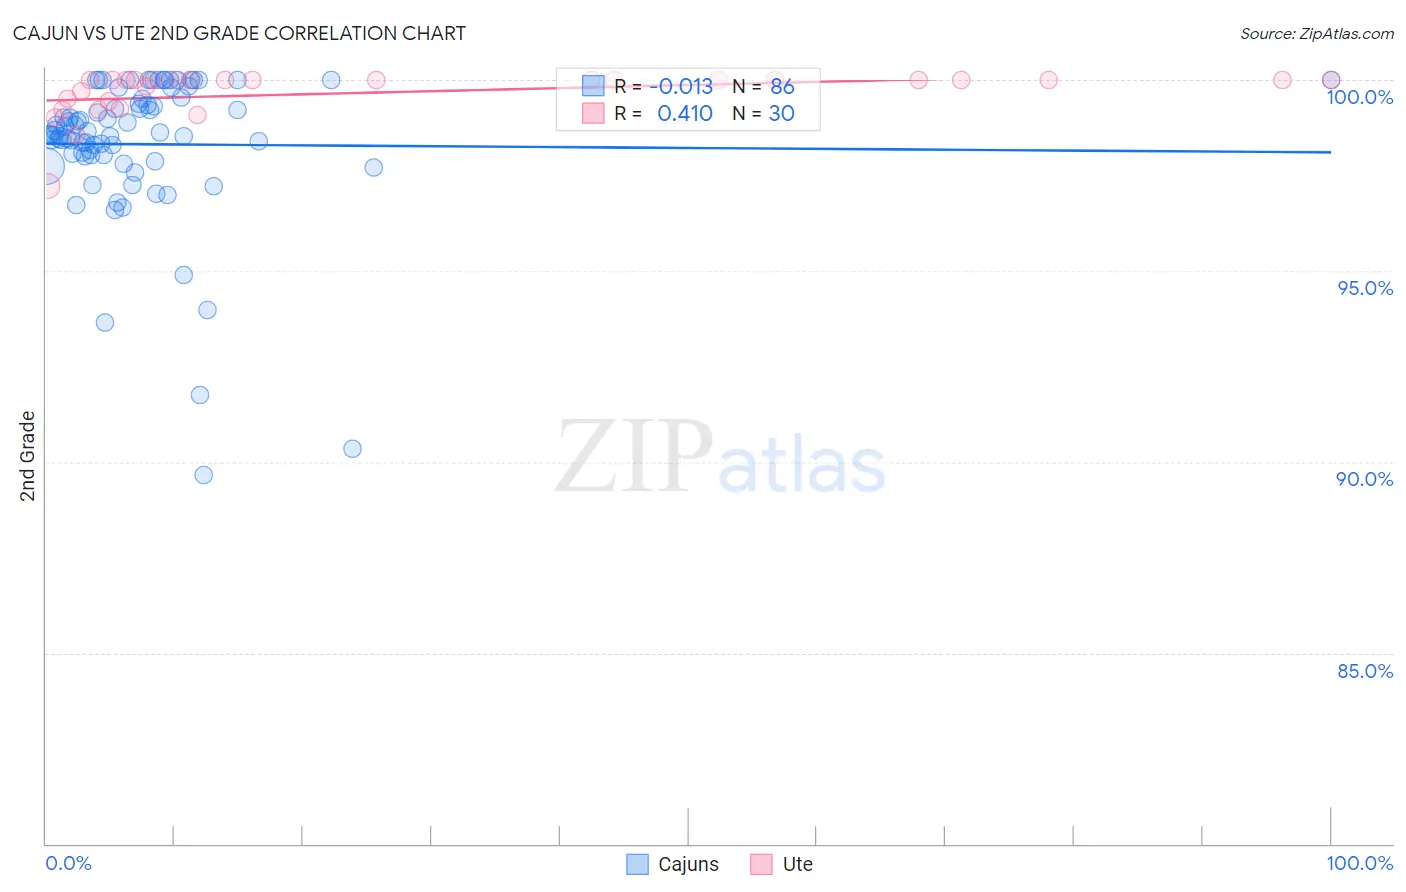The height and width of the screenshot is (892, 1406).
Task: Click the Cajuns blue legend swatch
Action: (x=638, y=864)
